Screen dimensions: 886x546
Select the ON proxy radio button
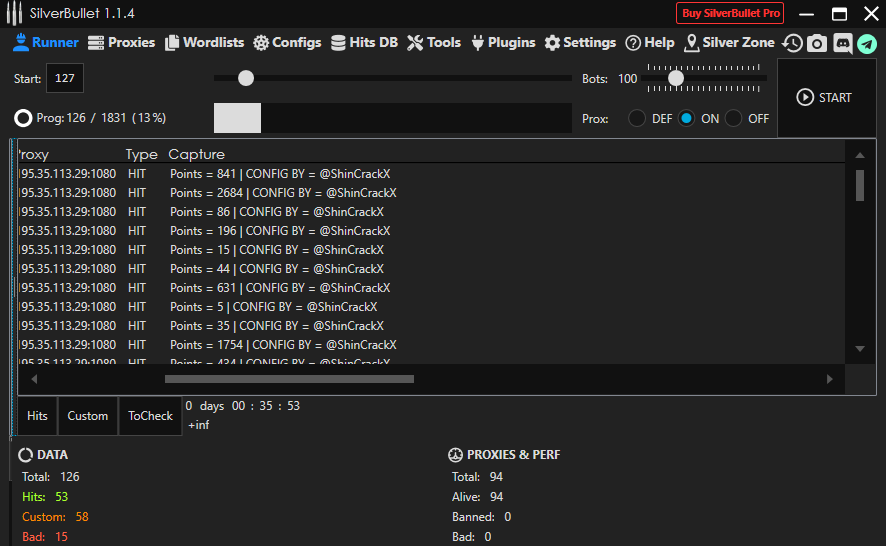pyautogui.click(x=687, y=118)
